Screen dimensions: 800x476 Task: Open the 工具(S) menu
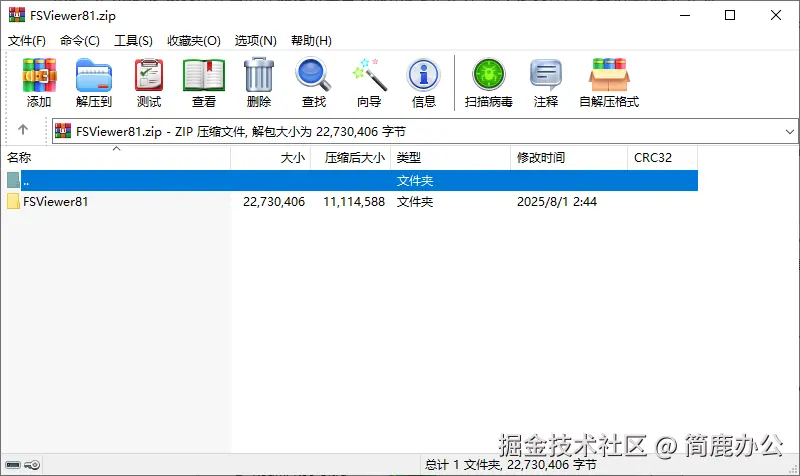pos(133,40)
